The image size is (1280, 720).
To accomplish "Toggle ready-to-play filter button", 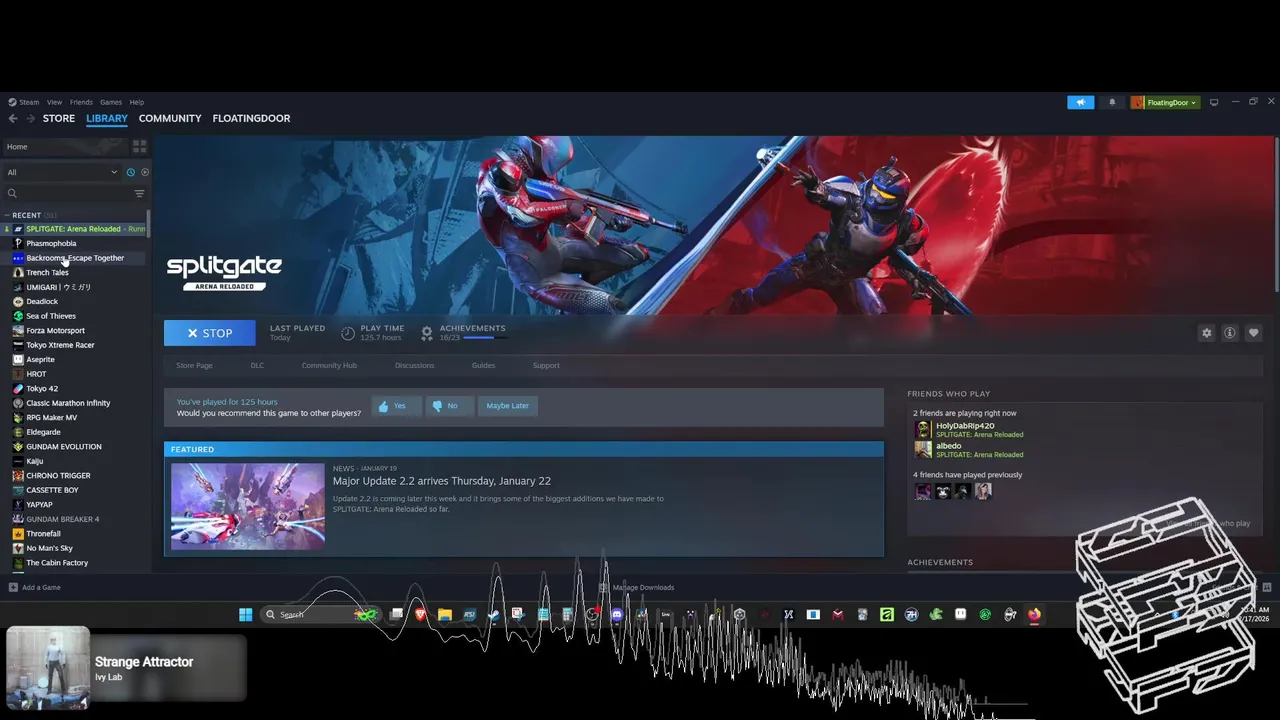I will (144, 172).
